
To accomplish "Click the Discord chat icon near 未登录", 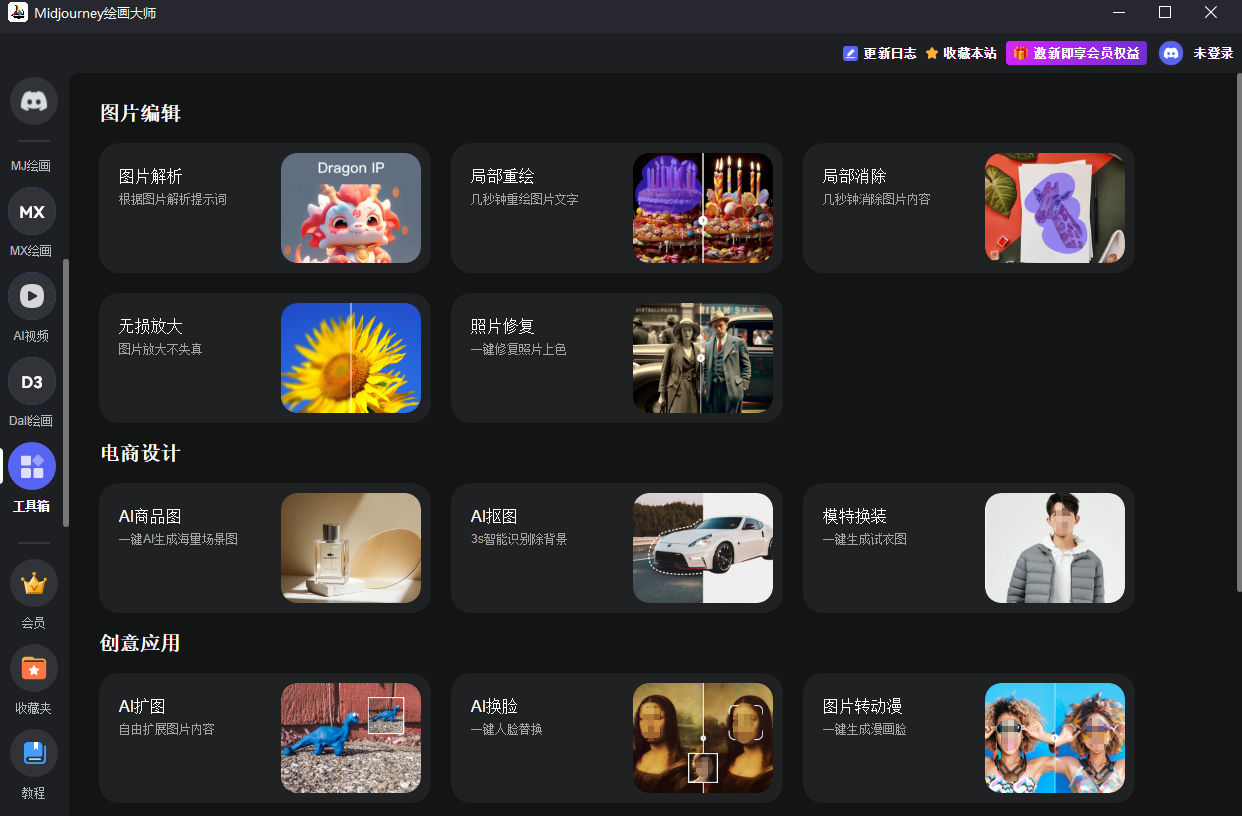I will [x=1170, y=53].
